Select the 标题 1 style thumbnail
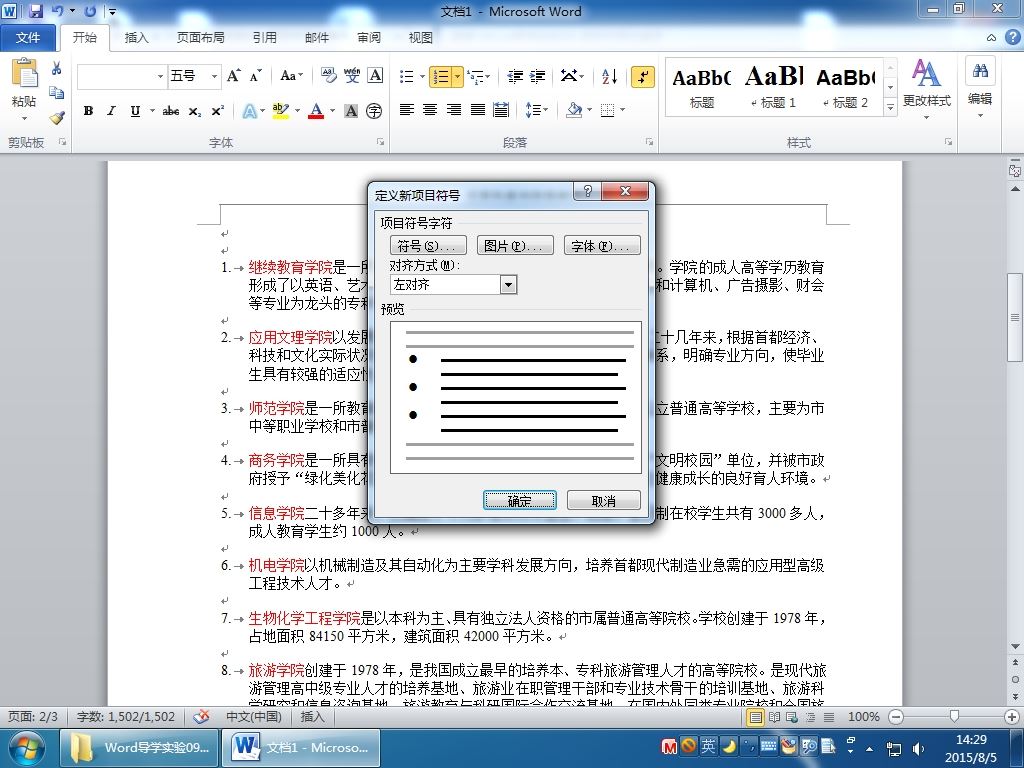The height and width of the screenshot is (768, 1024). pyautogui.click(x=774, y=87)
